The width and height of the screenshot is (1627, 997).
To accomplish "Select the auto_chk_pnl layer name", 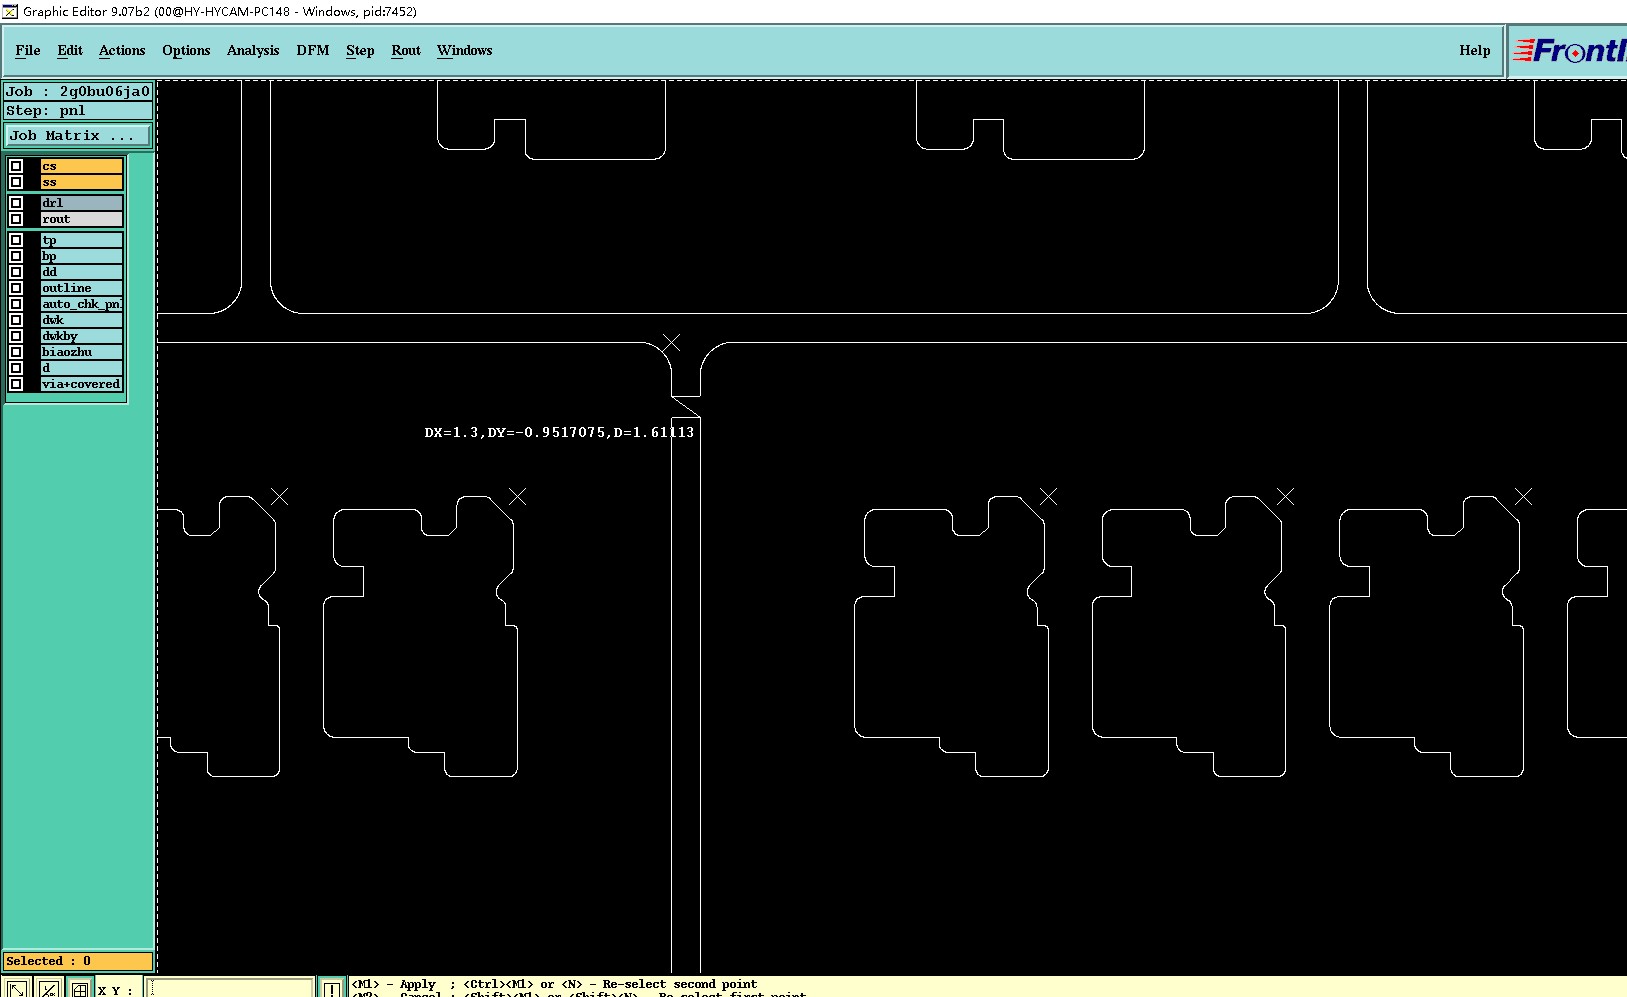I will pyautogui.click(x=81, y=304).
